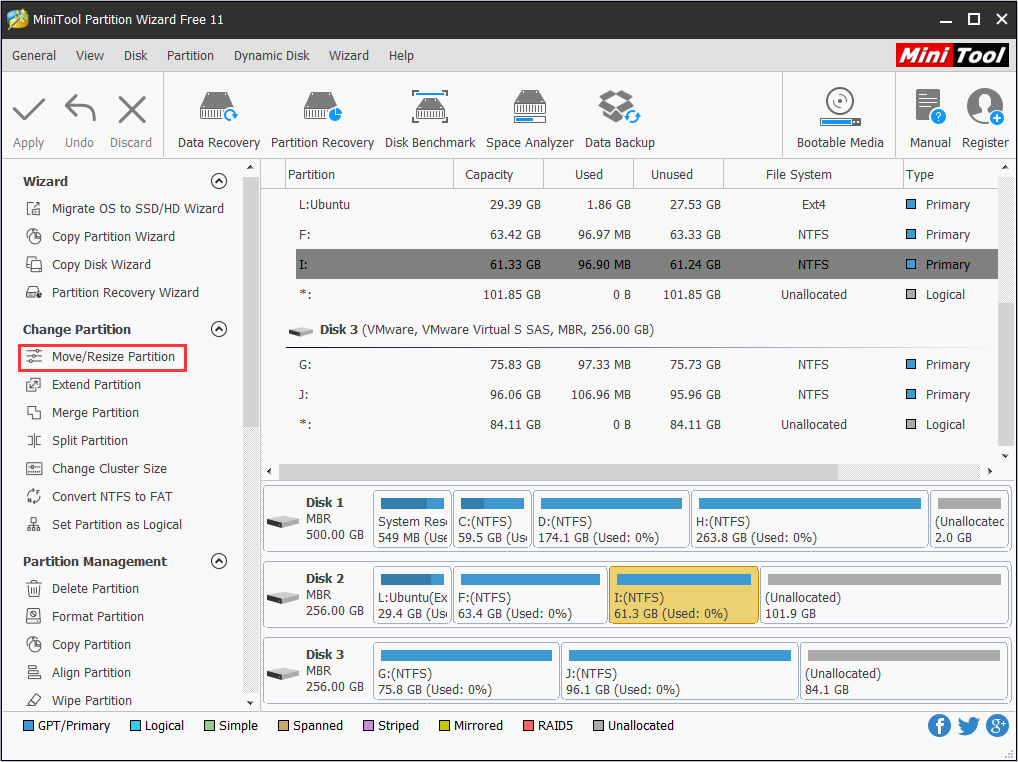Open the General menu
Viewport: 1018px width, 762px height.
pos(34,56)
